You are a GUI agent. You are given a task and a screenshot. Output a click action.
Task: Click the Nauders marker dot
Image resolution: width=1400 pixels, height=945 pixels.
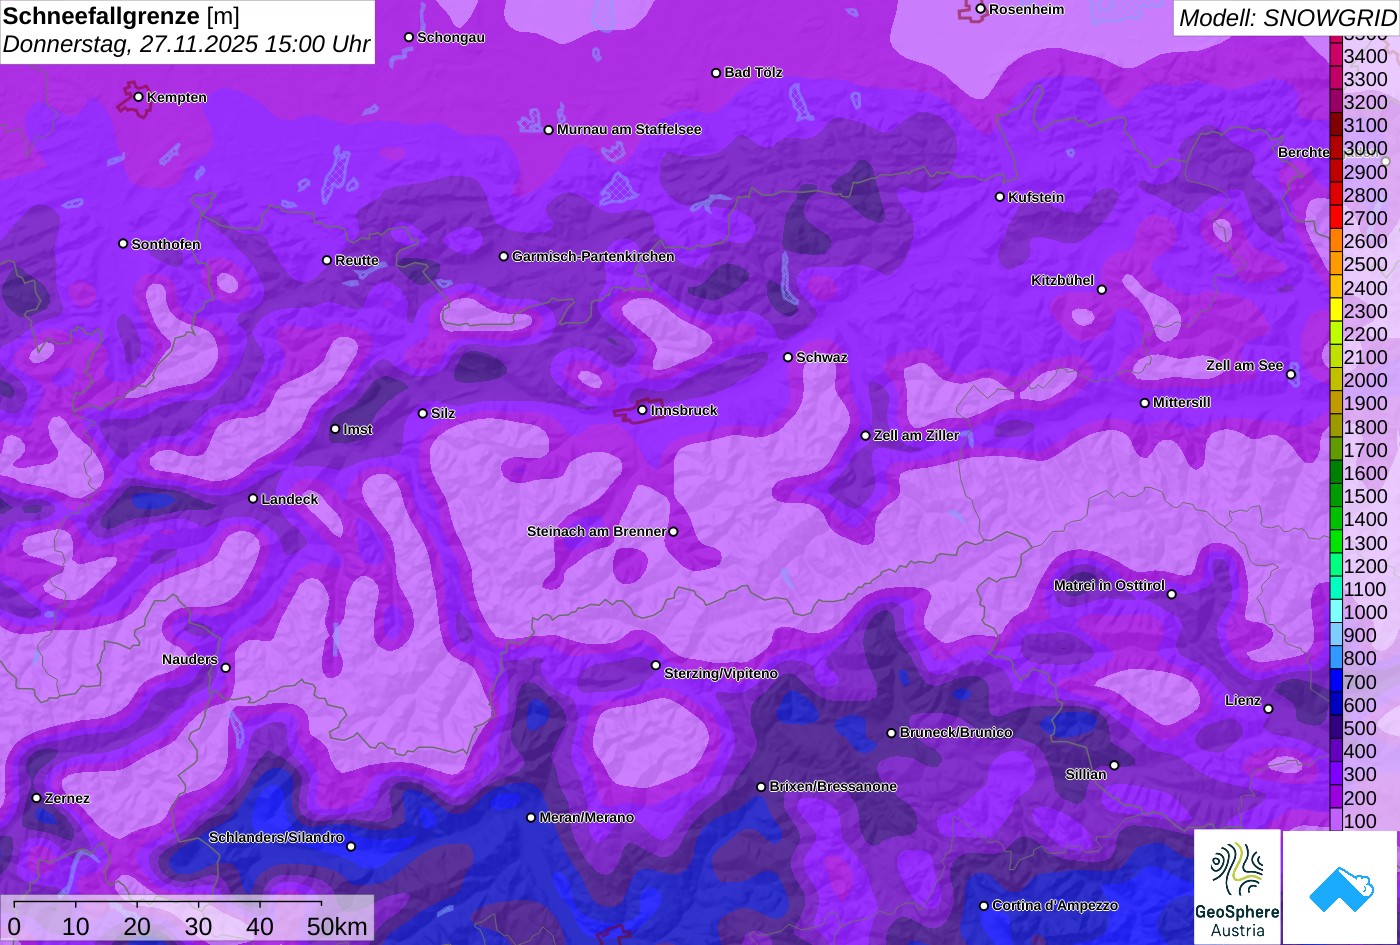coord(225,668)
